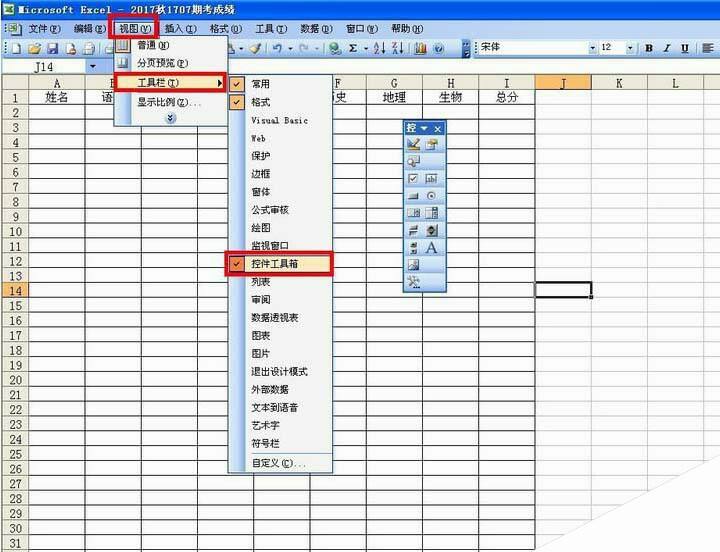Enable the 窗体 toolbar
Screen dimensions: 720x552
[x=280, y=192]
